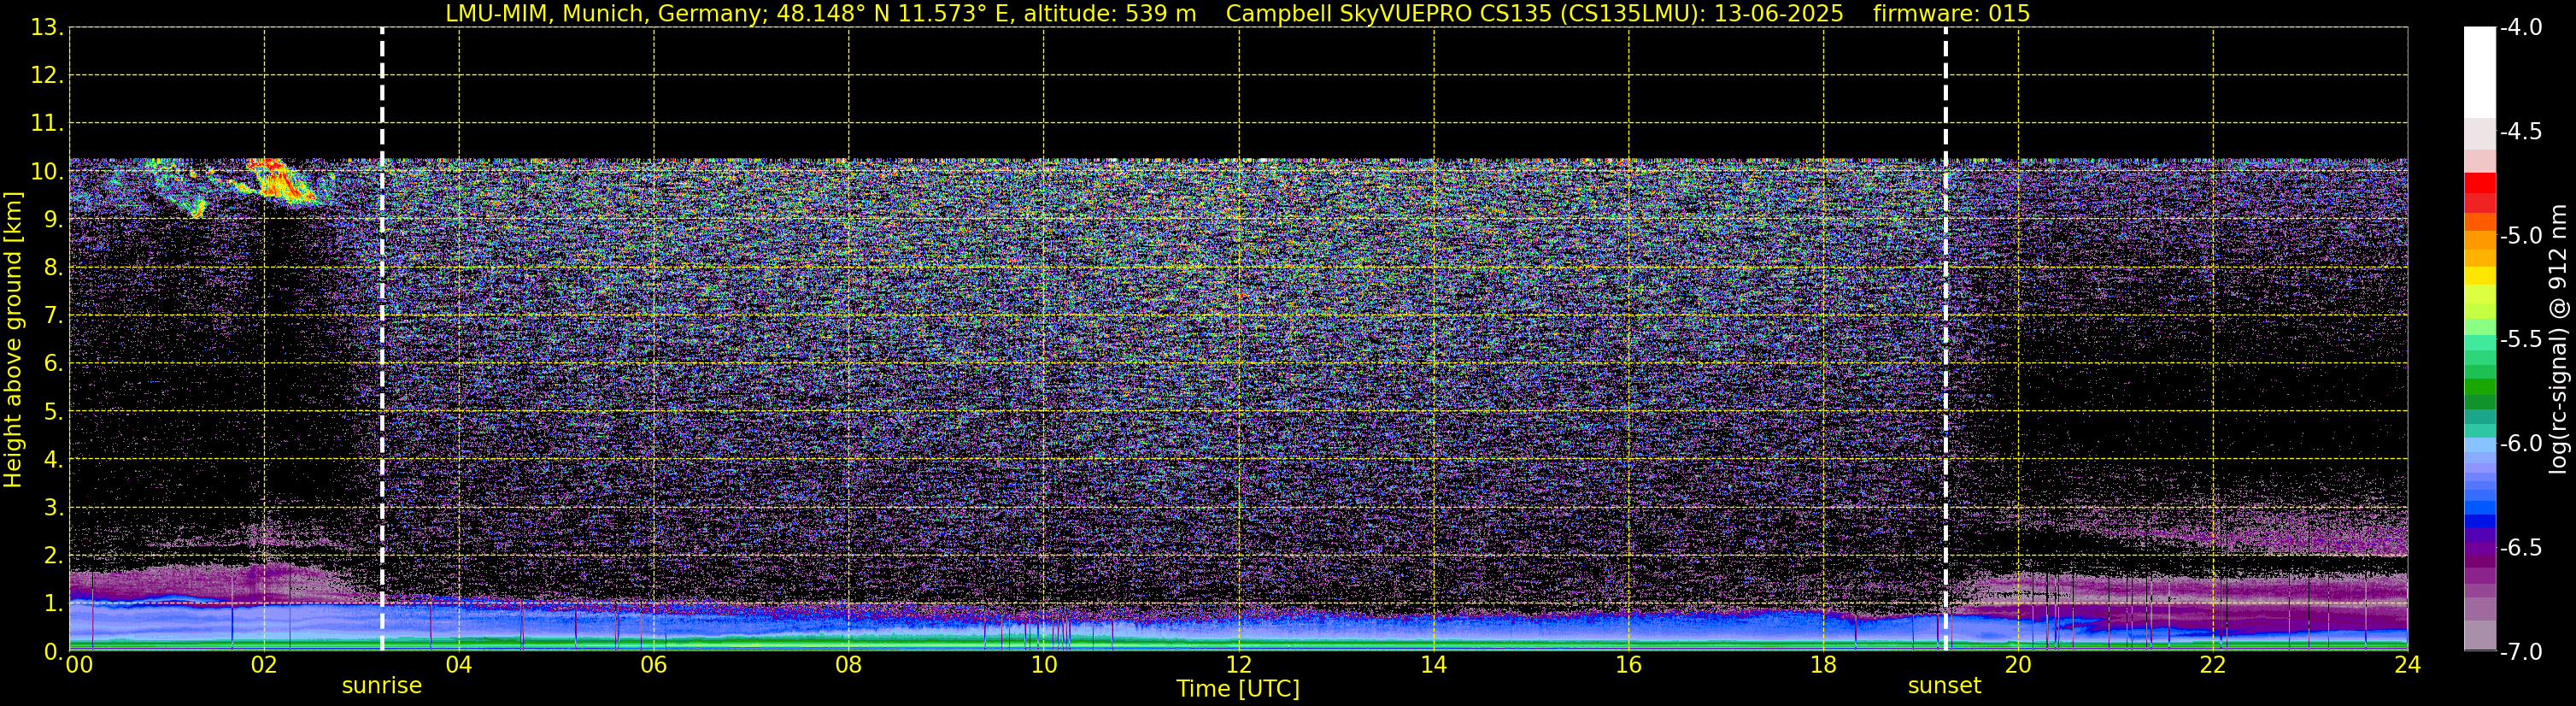Image resolution: width=2576 pixels, height=706 pixels.
Task: Click the 8 km height tick label
Action: (52, 268)
